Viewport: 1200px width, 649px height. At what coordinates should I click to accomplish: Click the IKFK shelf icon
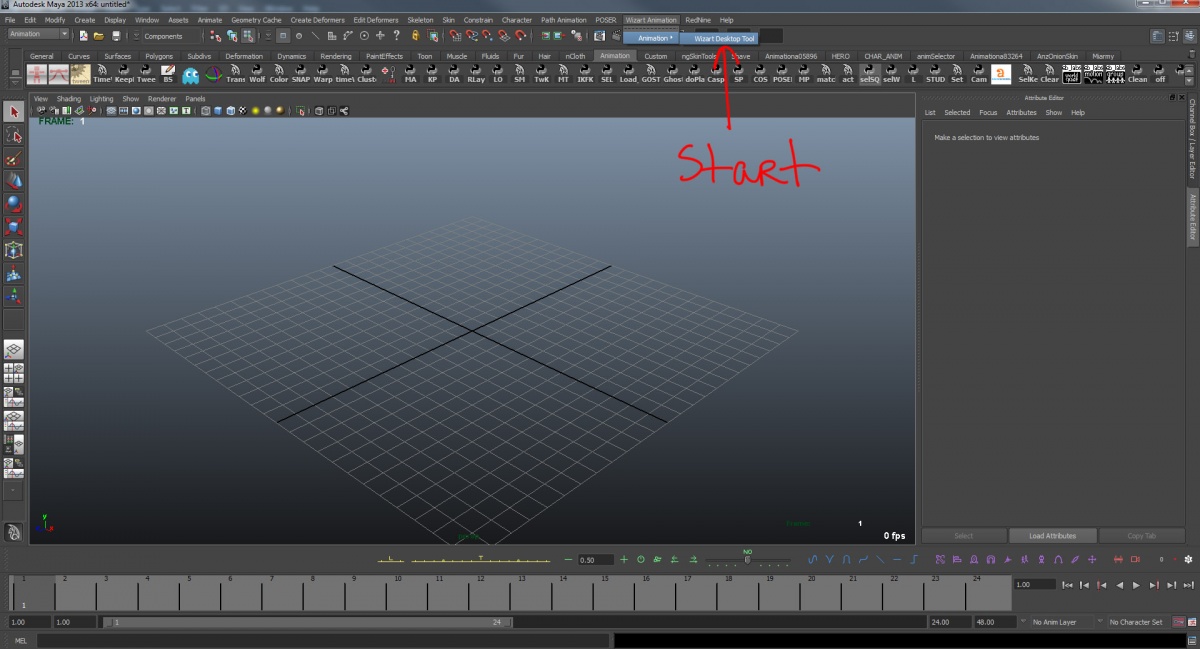(x=586, y=73)
